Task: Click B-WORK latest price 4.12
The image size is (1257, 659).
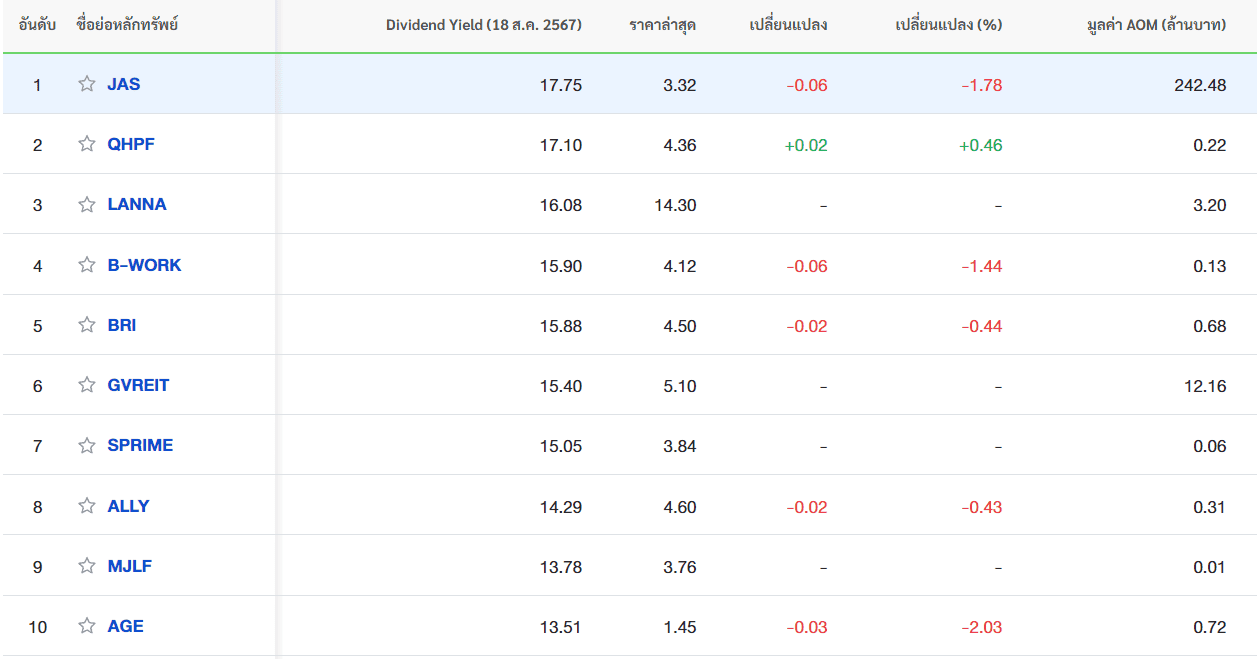Action: [x=680, y=266]
